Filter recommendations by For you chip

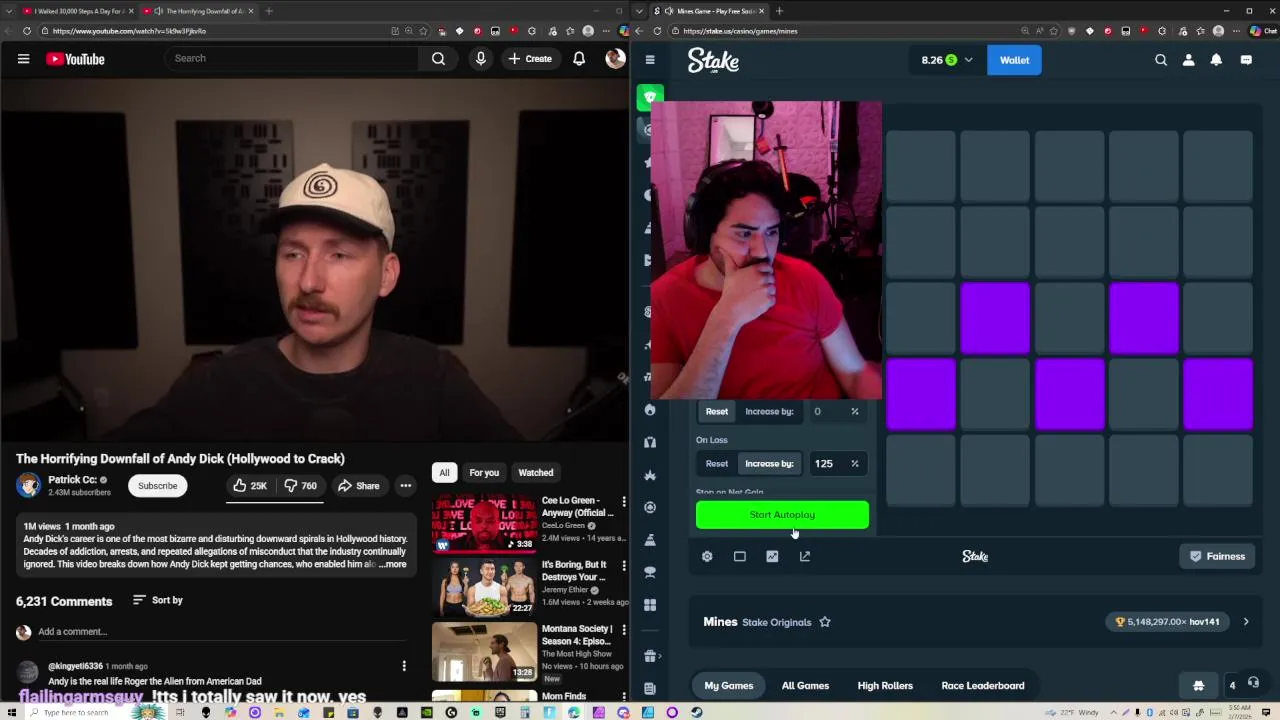click(484, 472)
